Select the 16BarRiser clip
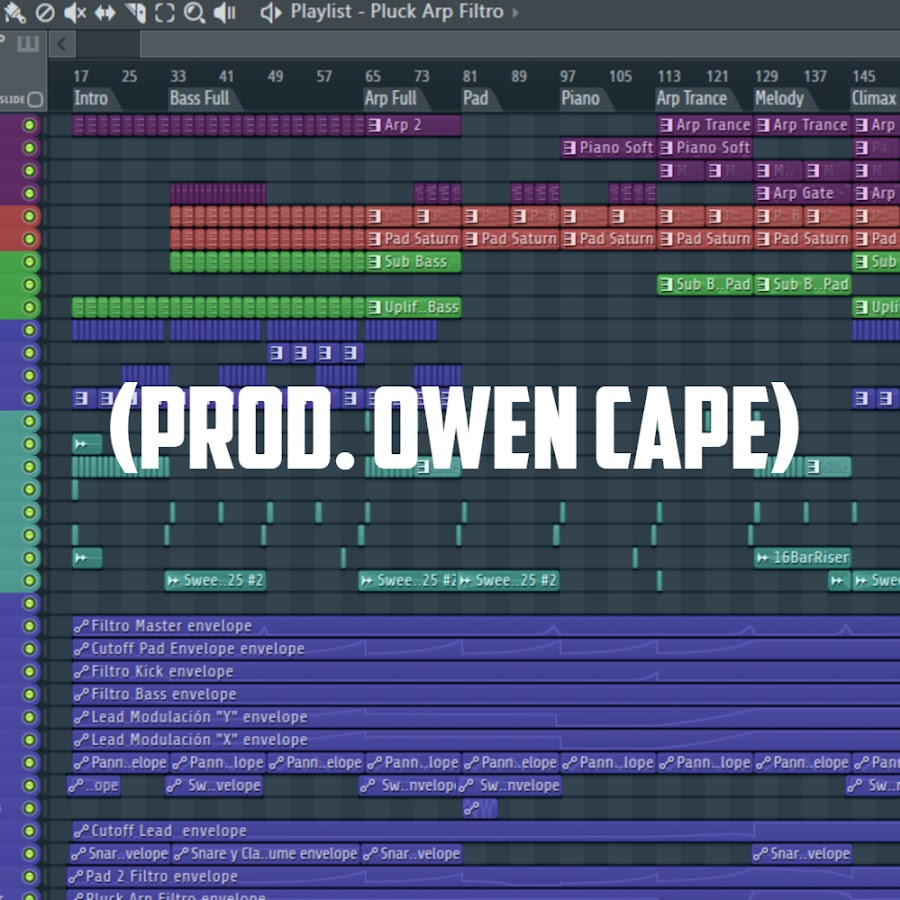The image size is (900, 900). tap(803, 558)
